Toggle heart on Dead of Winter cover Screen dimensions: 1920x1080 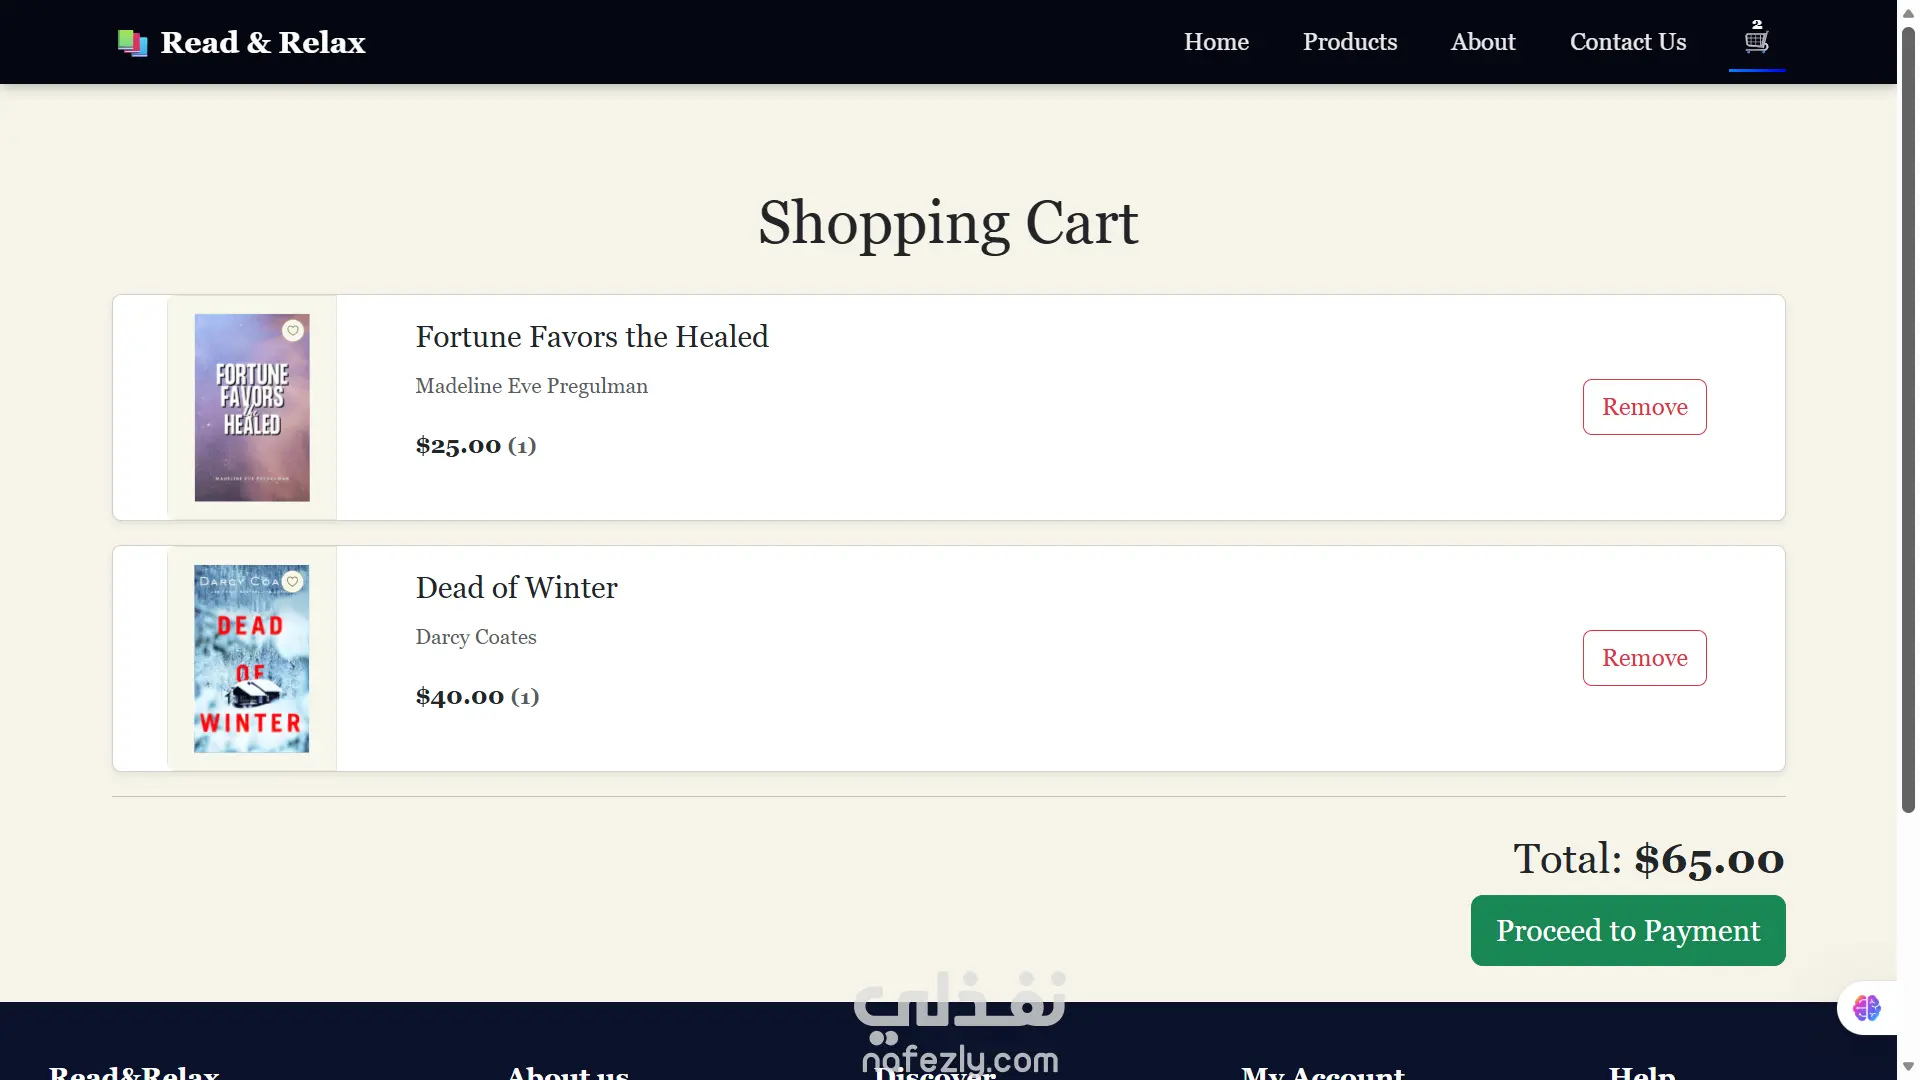click(293, 581)
